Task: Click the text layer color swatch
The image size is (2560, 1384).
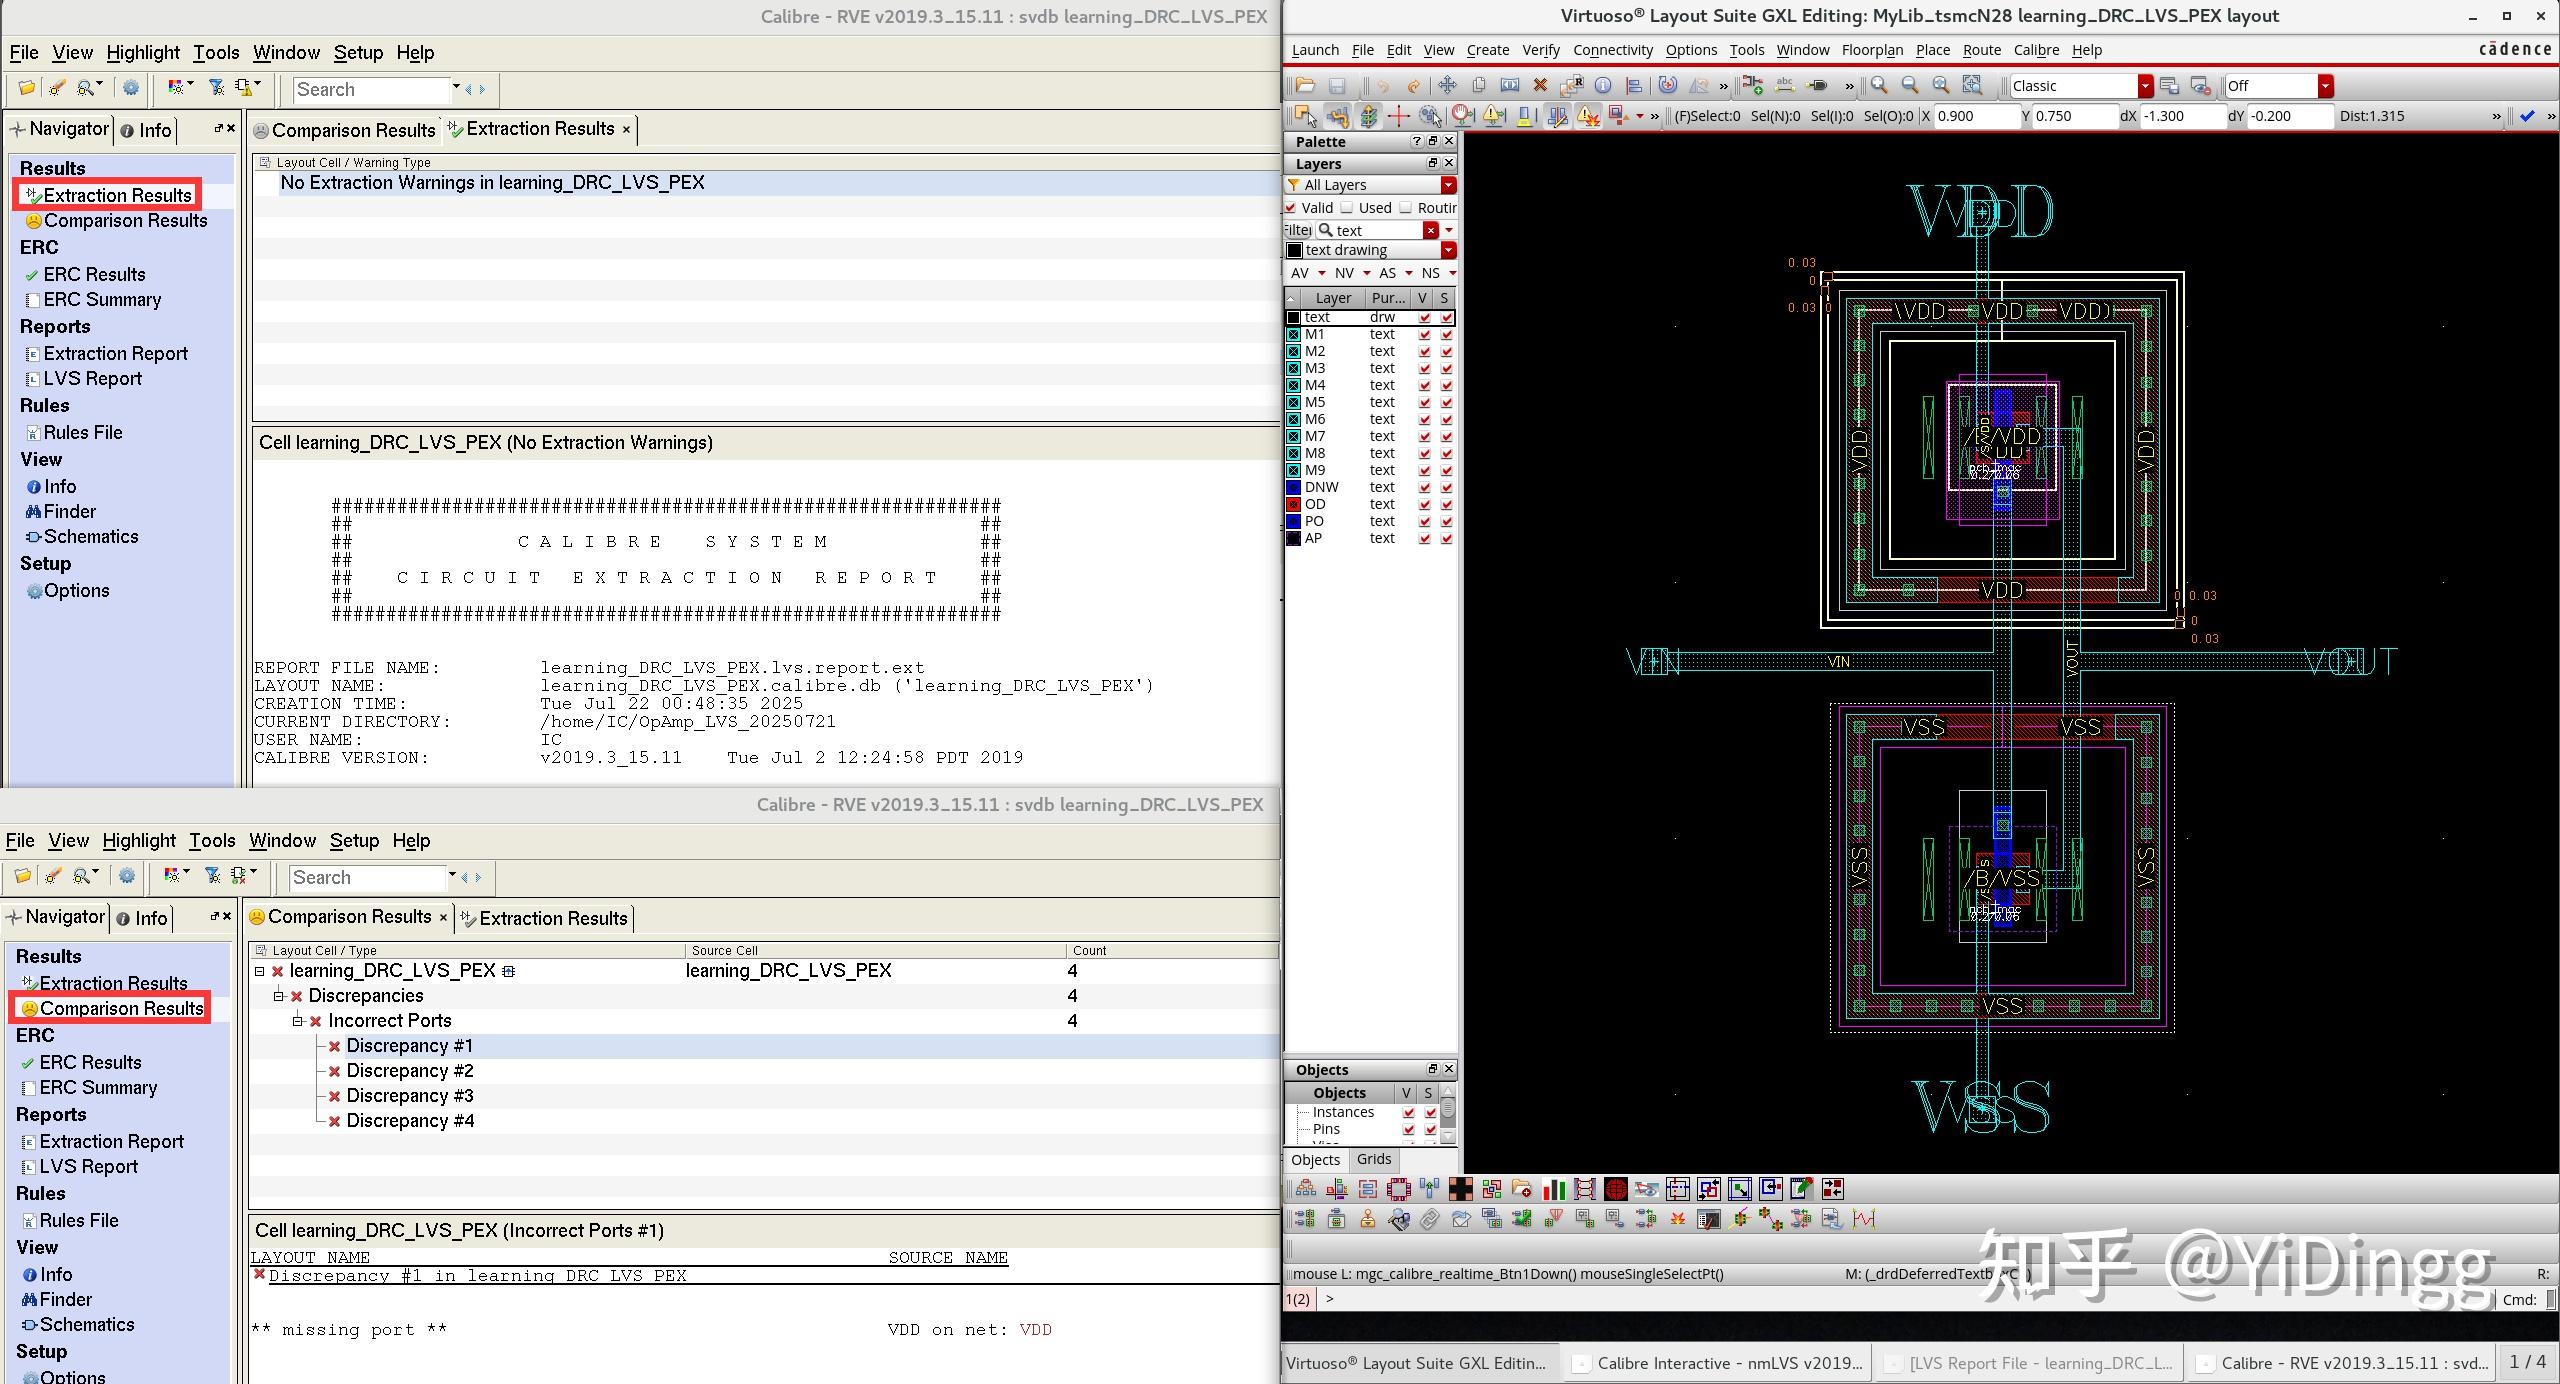Action: click(1294, 316)
